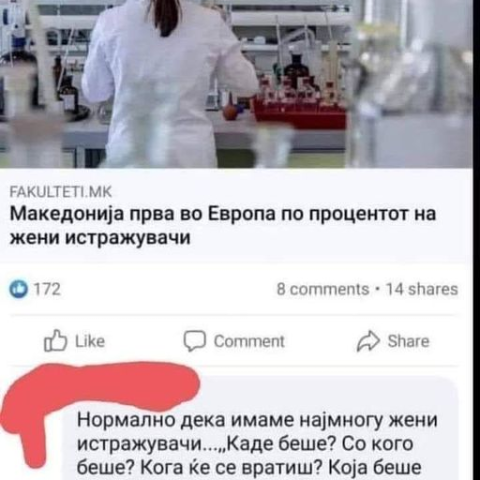Tap the Like button label

90,341
